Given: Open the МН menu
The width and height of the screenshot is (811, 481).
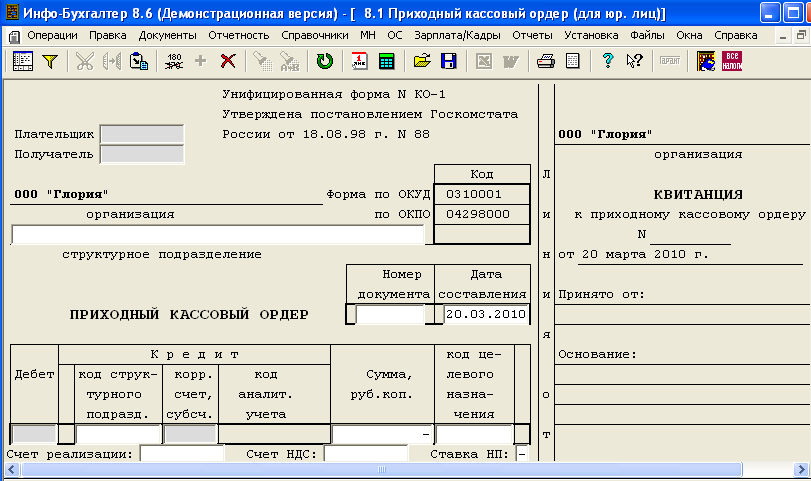Looking at the screenshot, I should pos(368,35).
